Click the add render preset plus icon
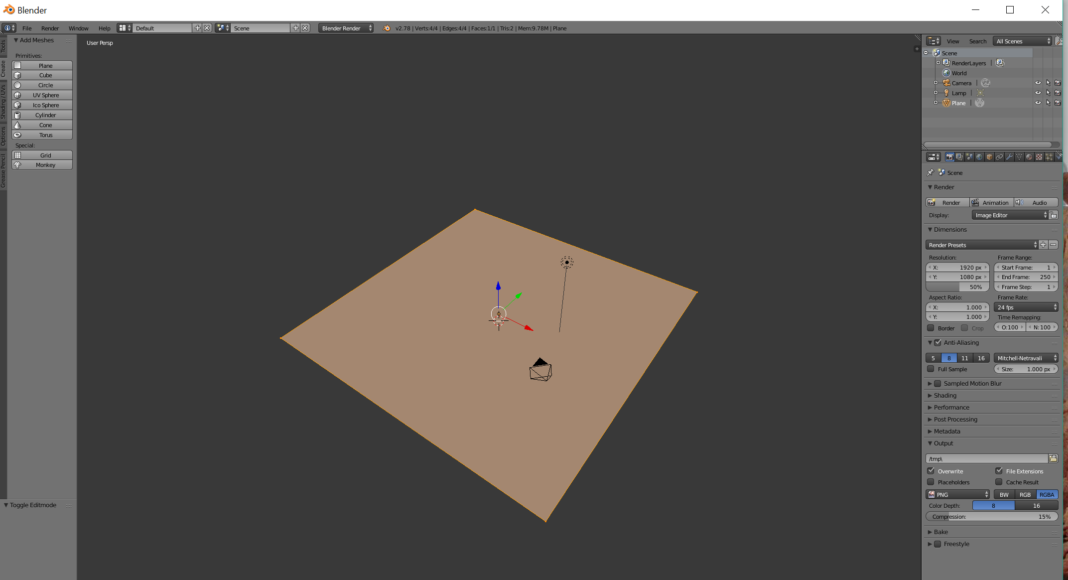Image resolution: width=1068 pixels, height=580 pixels. (1043, 245)
